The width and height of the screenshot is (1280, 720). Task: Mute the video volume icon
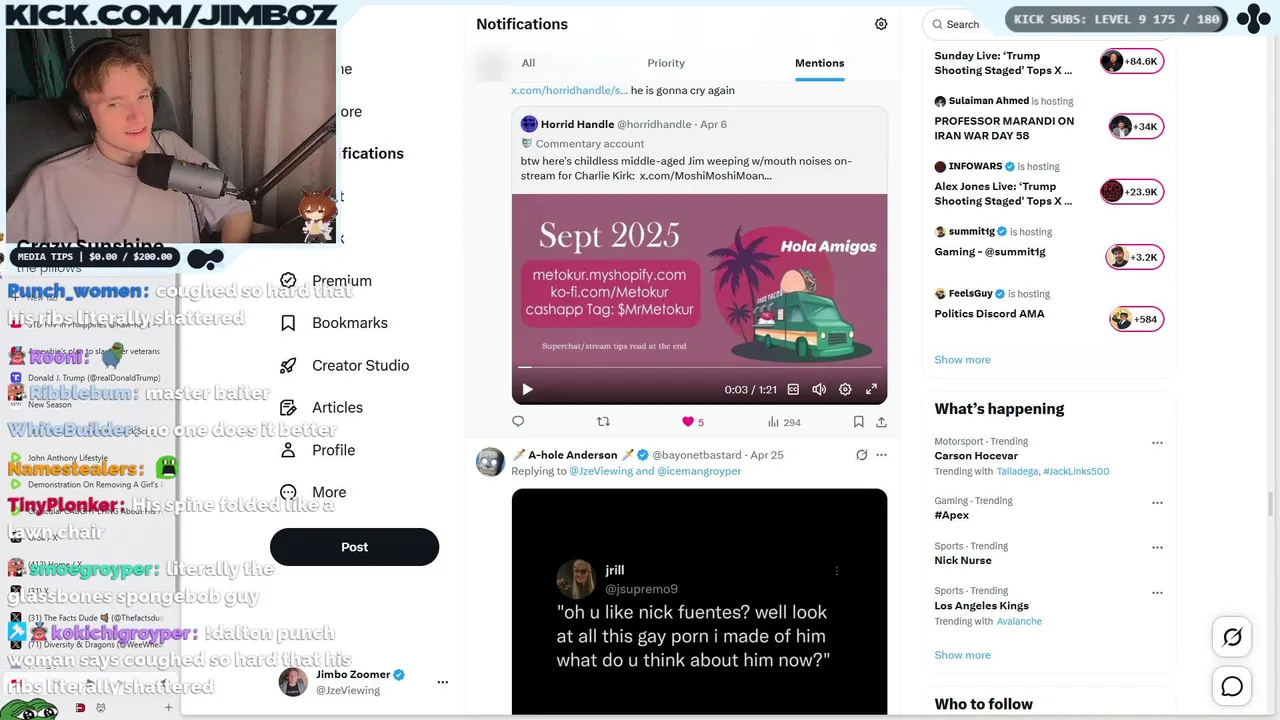coord(819,389)
